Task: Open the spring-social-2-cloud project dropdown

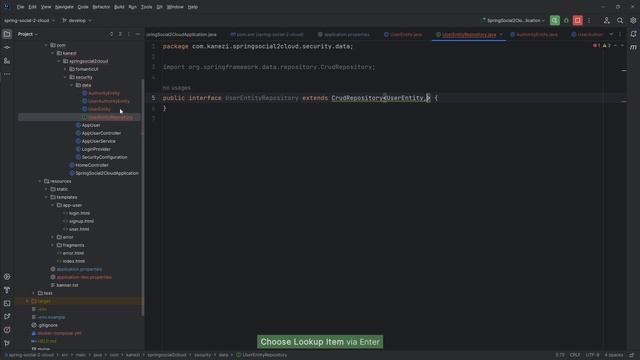Action: click(29, 20)
